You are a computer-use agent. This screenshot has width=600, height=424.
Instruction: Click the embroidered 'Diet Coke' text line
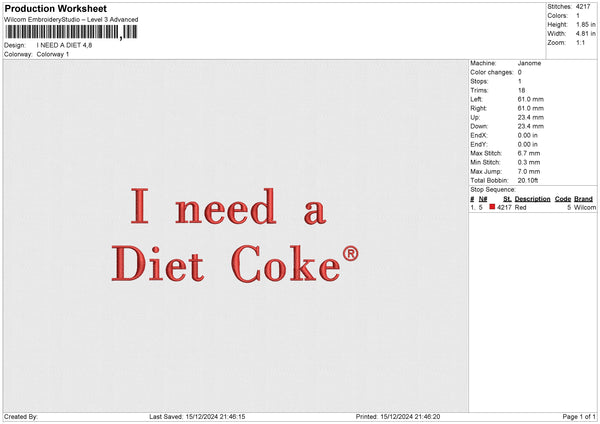coord(226,263)
